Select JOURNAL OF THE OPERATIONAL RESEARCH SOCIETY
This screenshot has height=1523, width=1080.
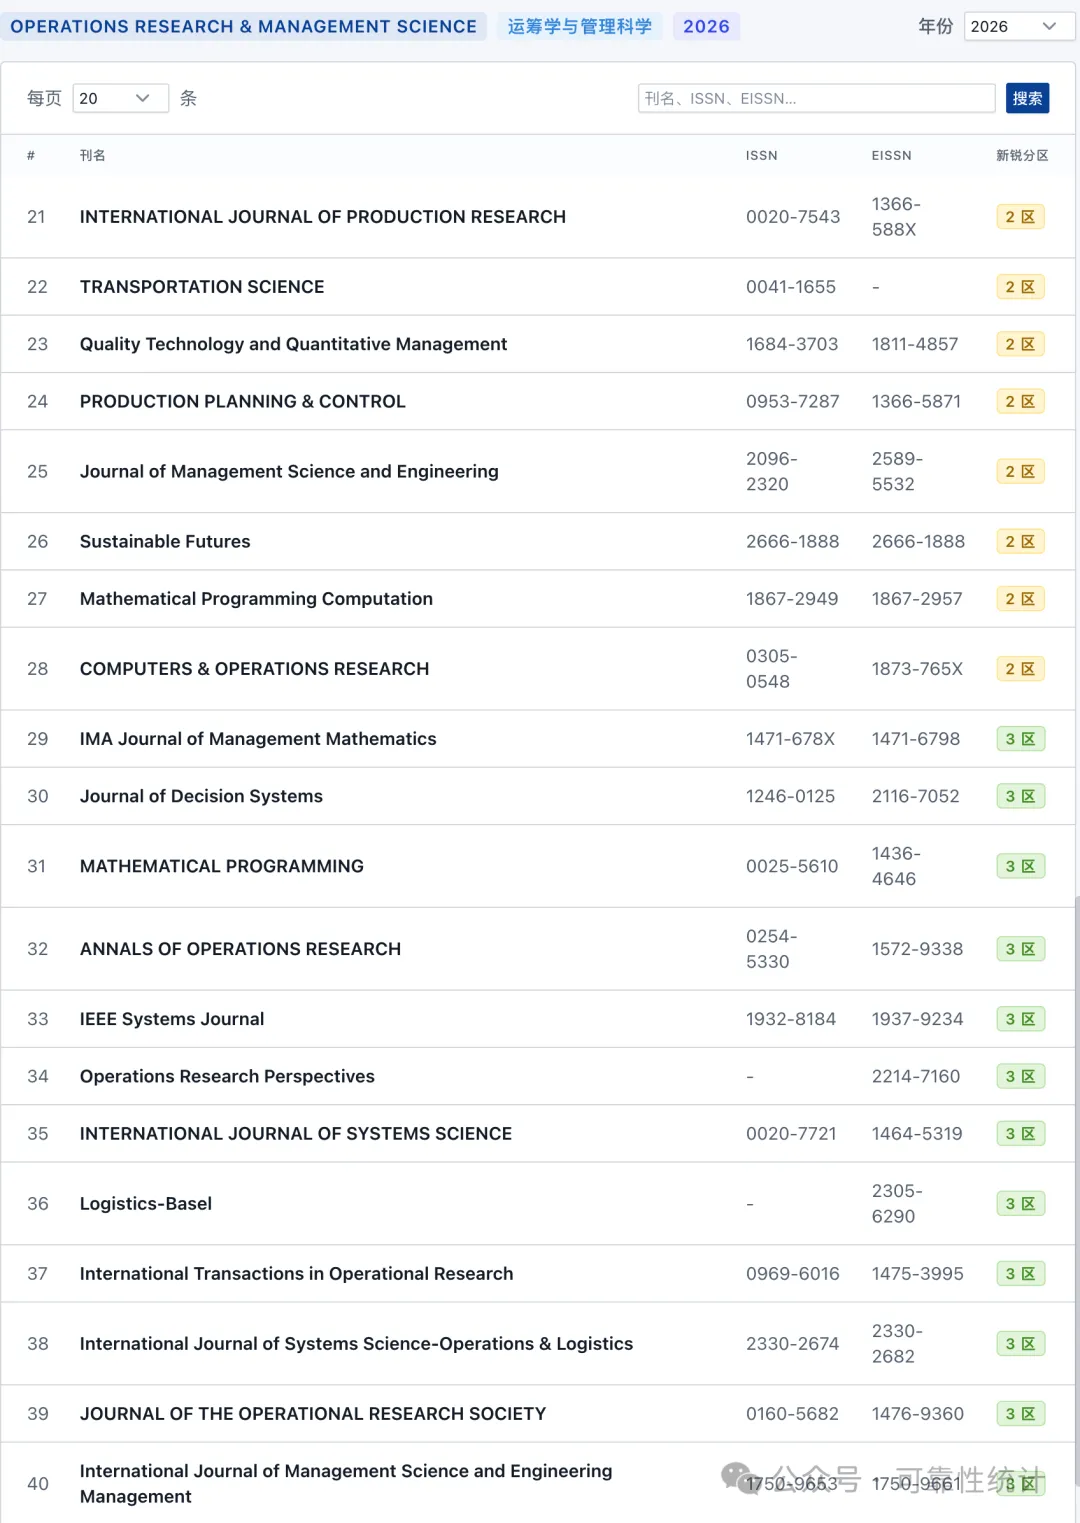click(313, 1413)
